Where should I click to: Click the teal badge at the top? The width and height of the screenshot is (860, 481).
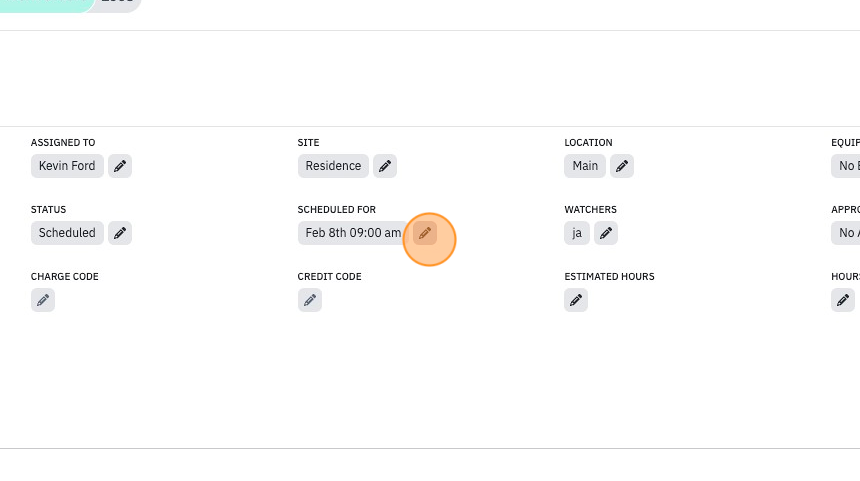(47, 4)
